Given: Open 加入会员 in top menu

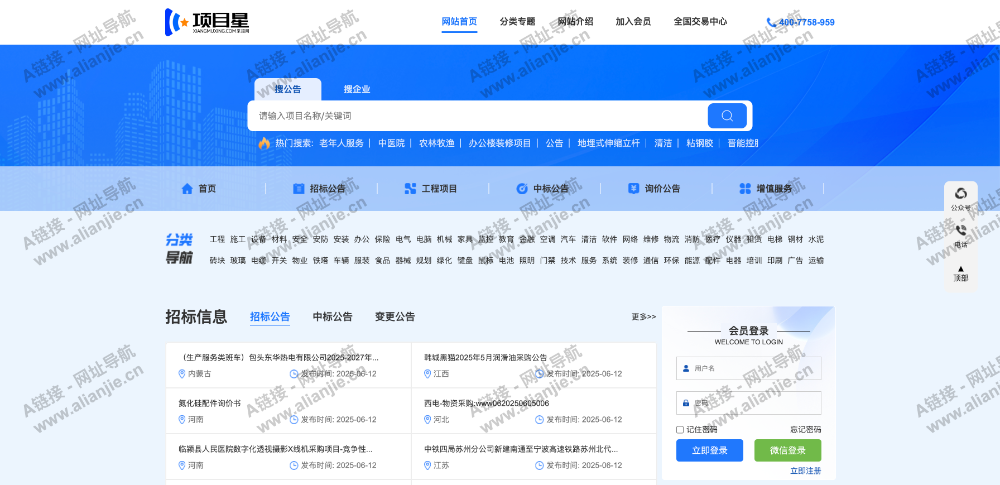Looking at the screenshot, I should click(633, 21).
